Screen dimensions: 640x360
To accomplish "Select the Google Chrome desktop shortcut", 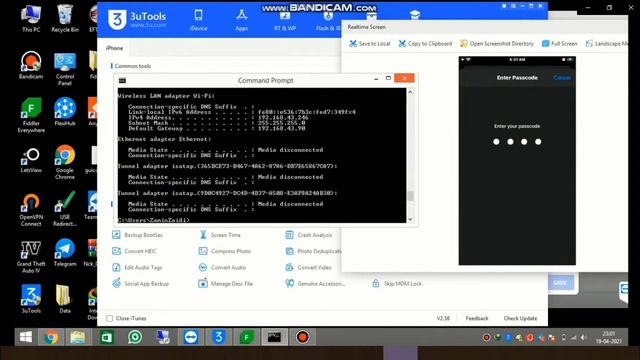I will (x=65, y=162).
